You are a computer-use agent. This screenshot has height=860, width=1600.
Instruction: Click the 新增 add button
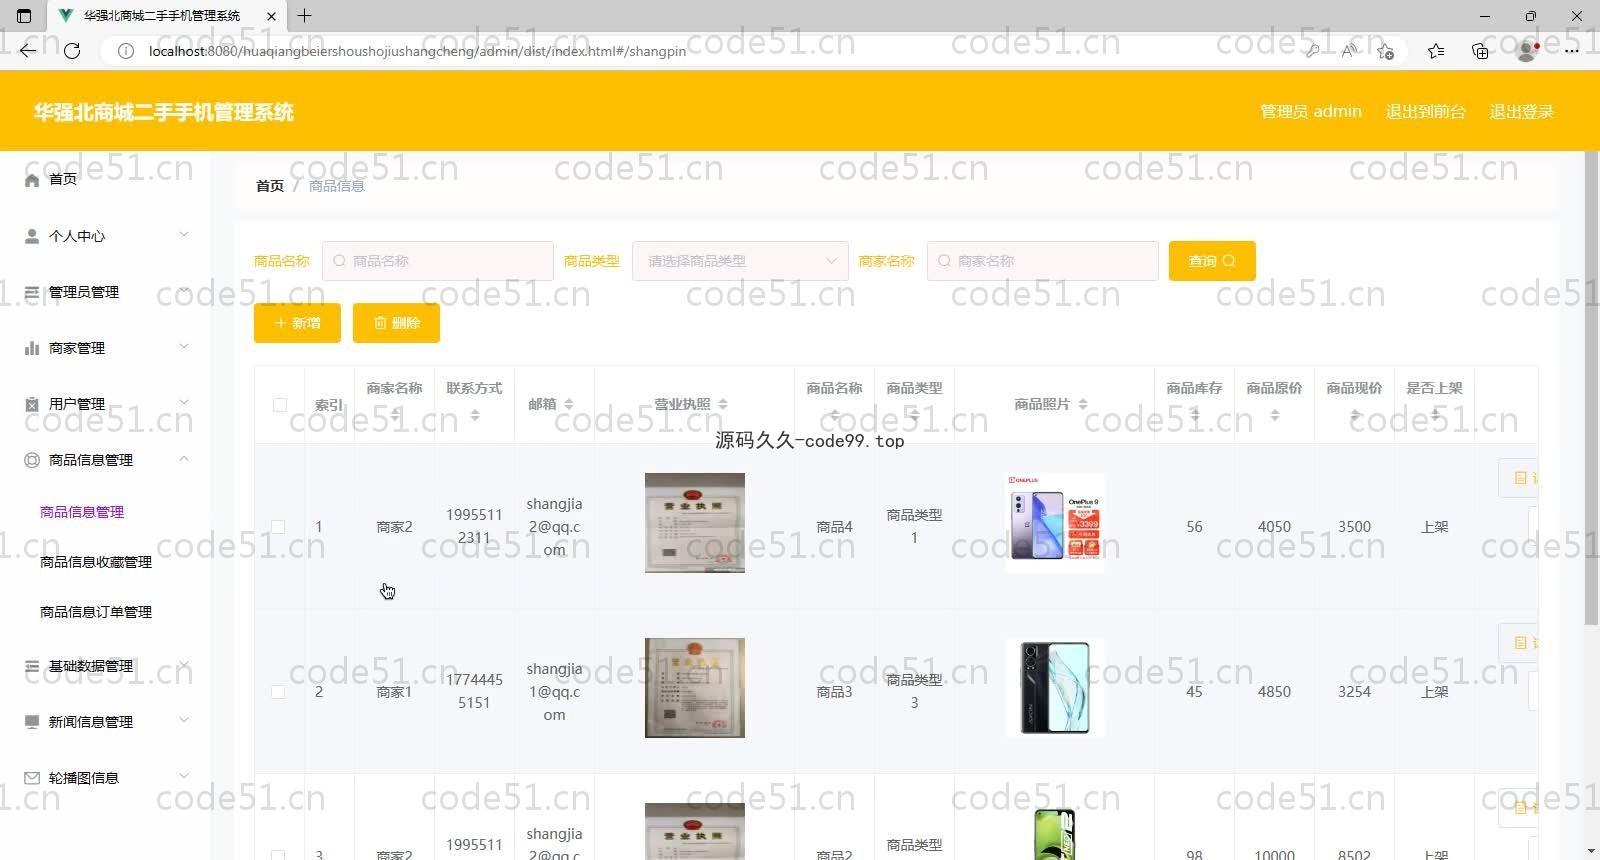[297, 323]
